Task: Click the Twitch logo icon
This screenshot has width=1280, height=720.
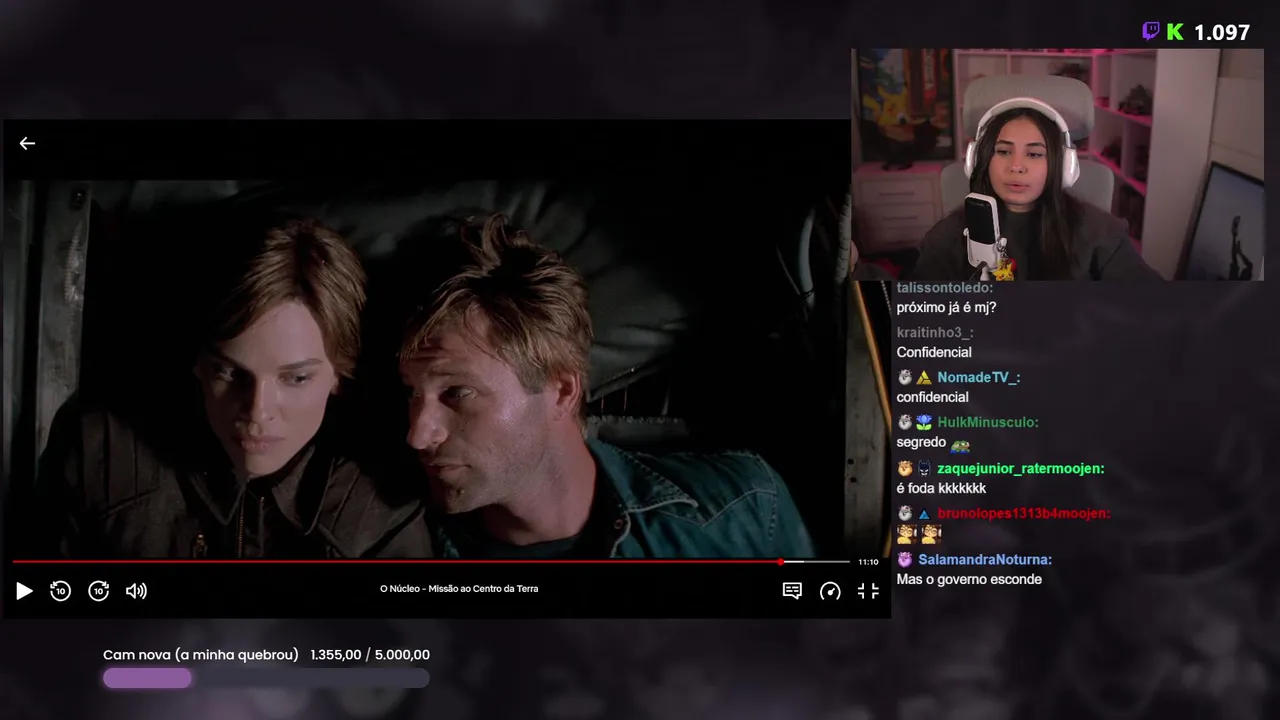Action: point(1151,31)
